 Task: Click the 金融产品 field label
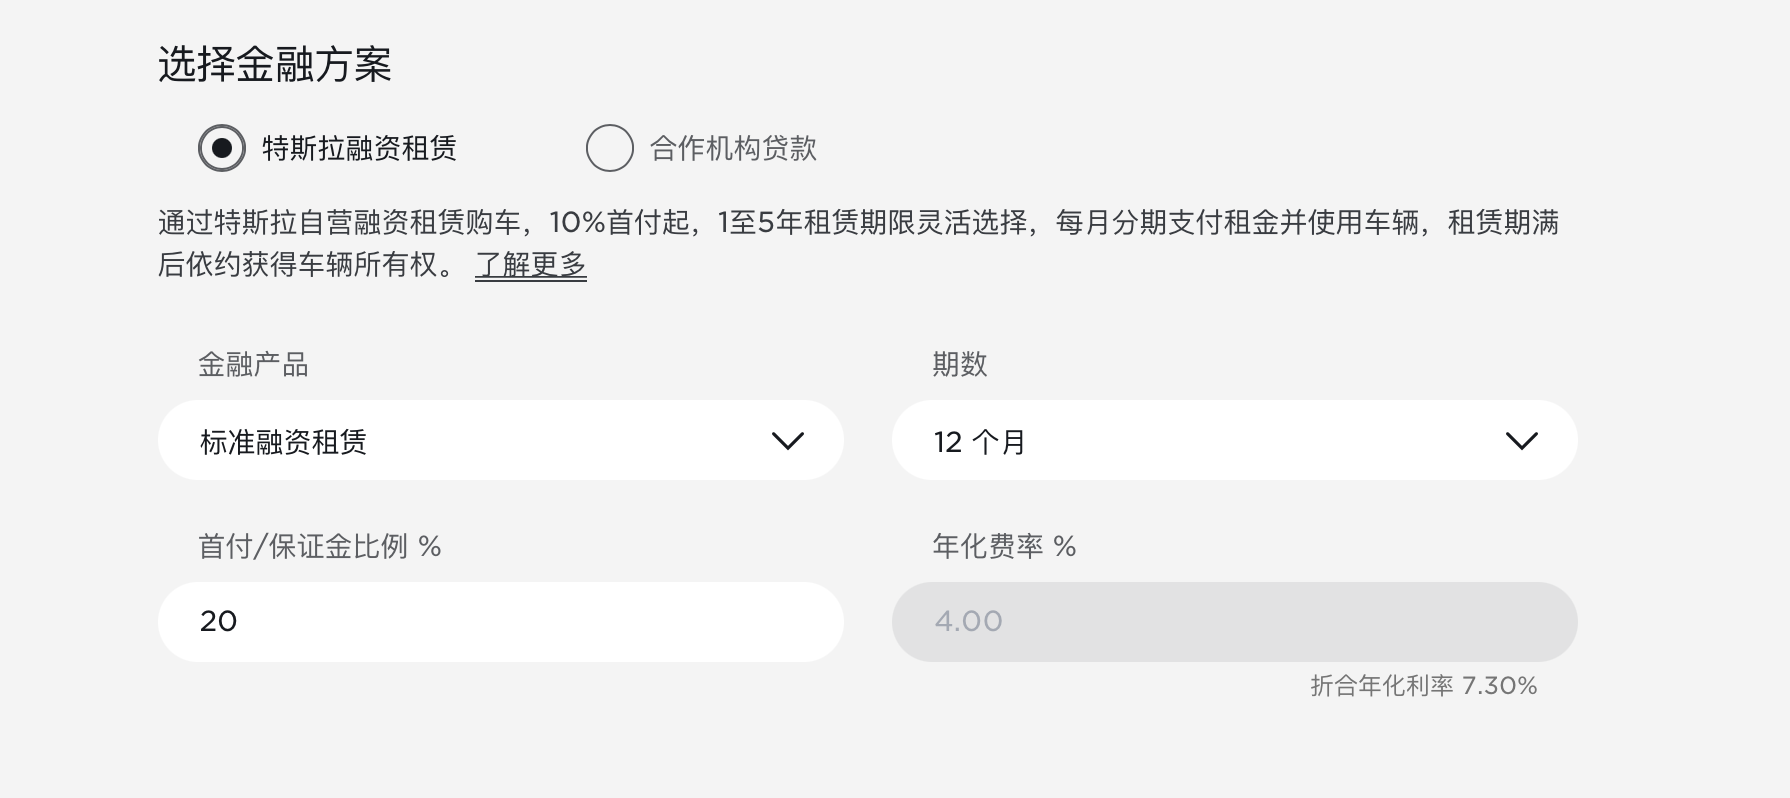pyautogui.click(x=253, y=364)
